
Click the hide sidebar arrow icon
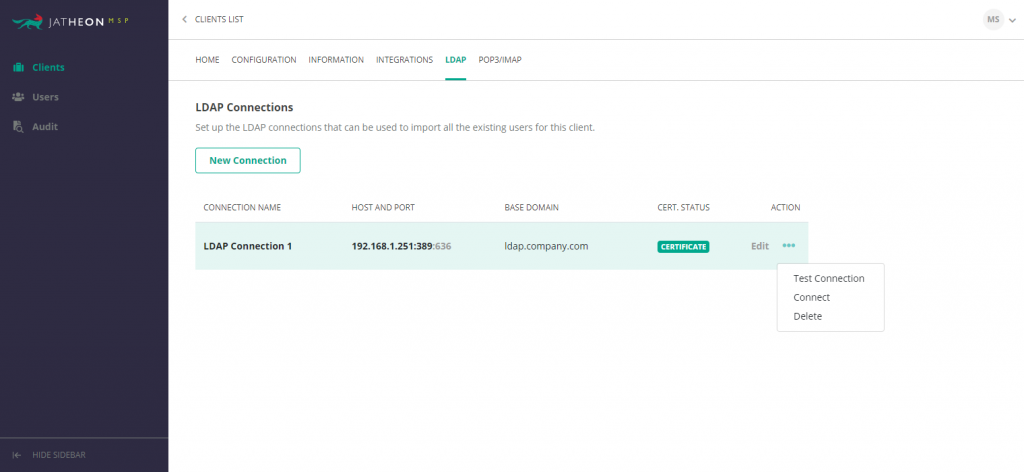(17, 455)
